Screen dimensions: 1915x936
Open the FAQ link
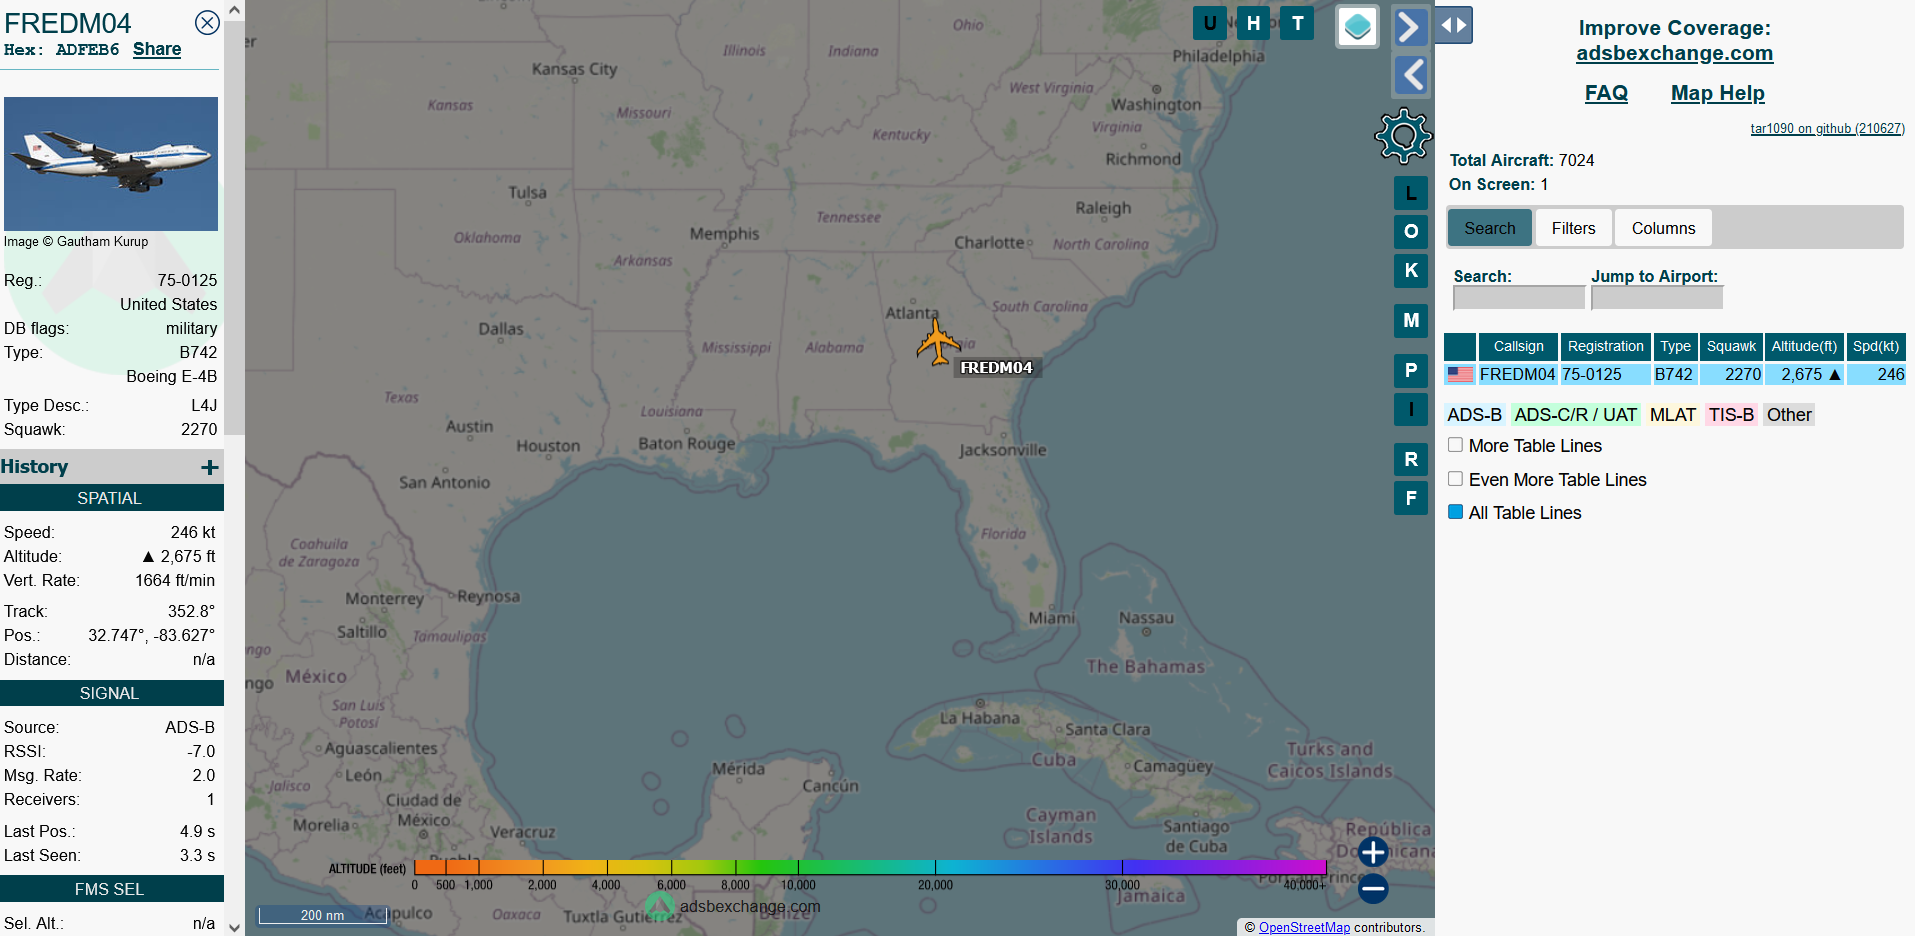[1606, 93]
